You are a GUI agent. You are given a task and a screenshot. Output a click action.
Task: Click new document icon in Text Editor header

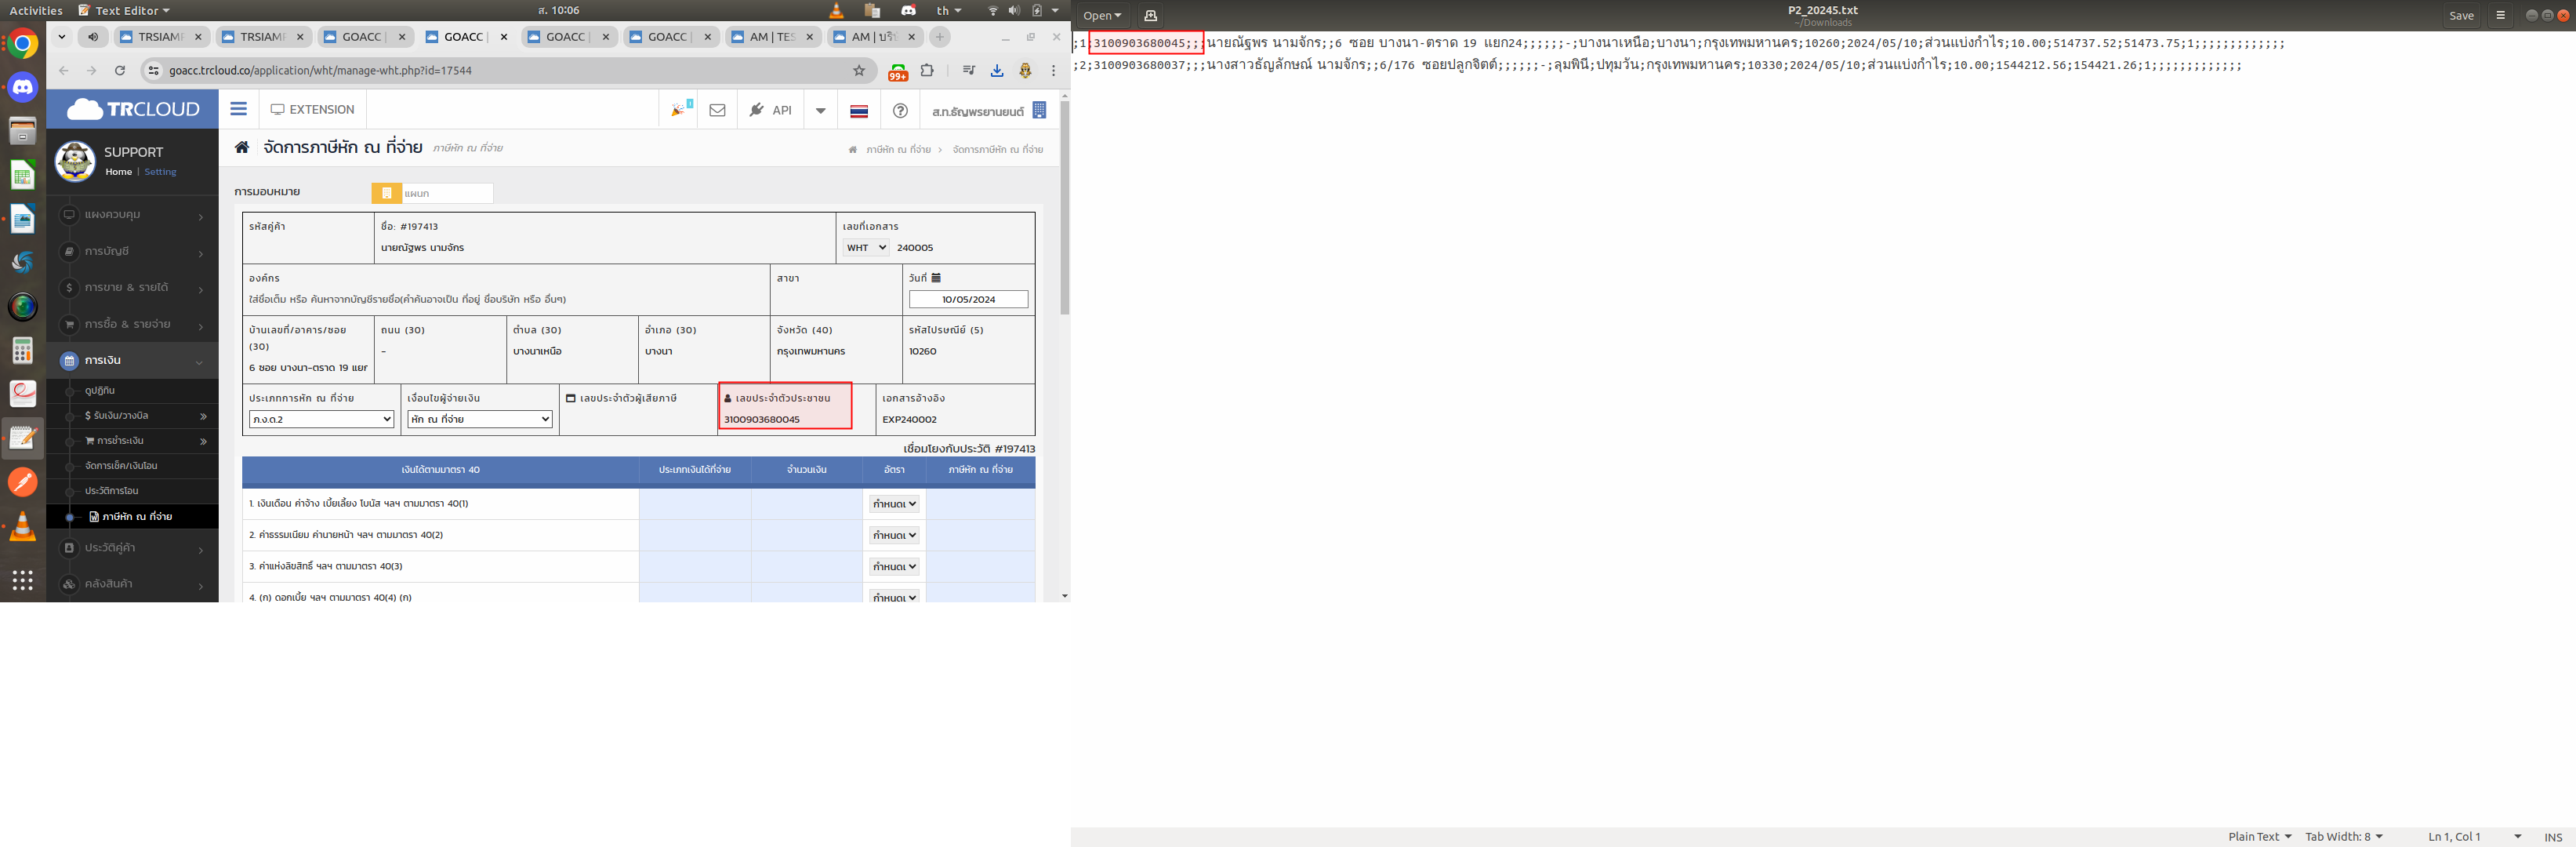coord(1150,15)
